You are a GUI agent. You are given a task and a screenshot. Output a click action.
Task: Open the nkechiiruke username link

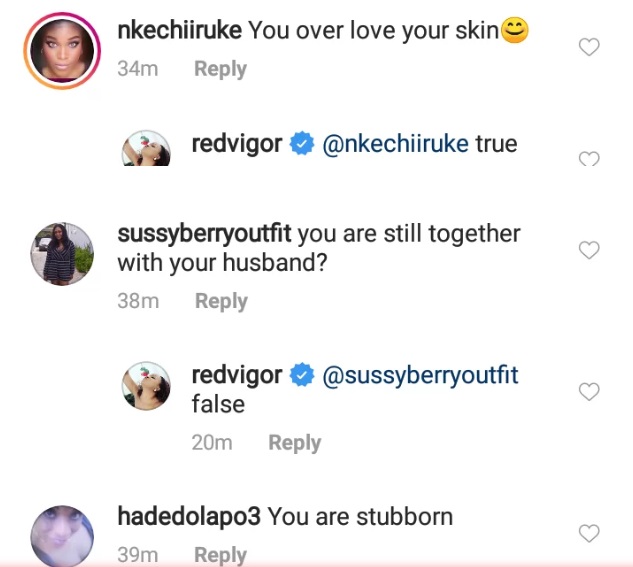coord(179,30)
